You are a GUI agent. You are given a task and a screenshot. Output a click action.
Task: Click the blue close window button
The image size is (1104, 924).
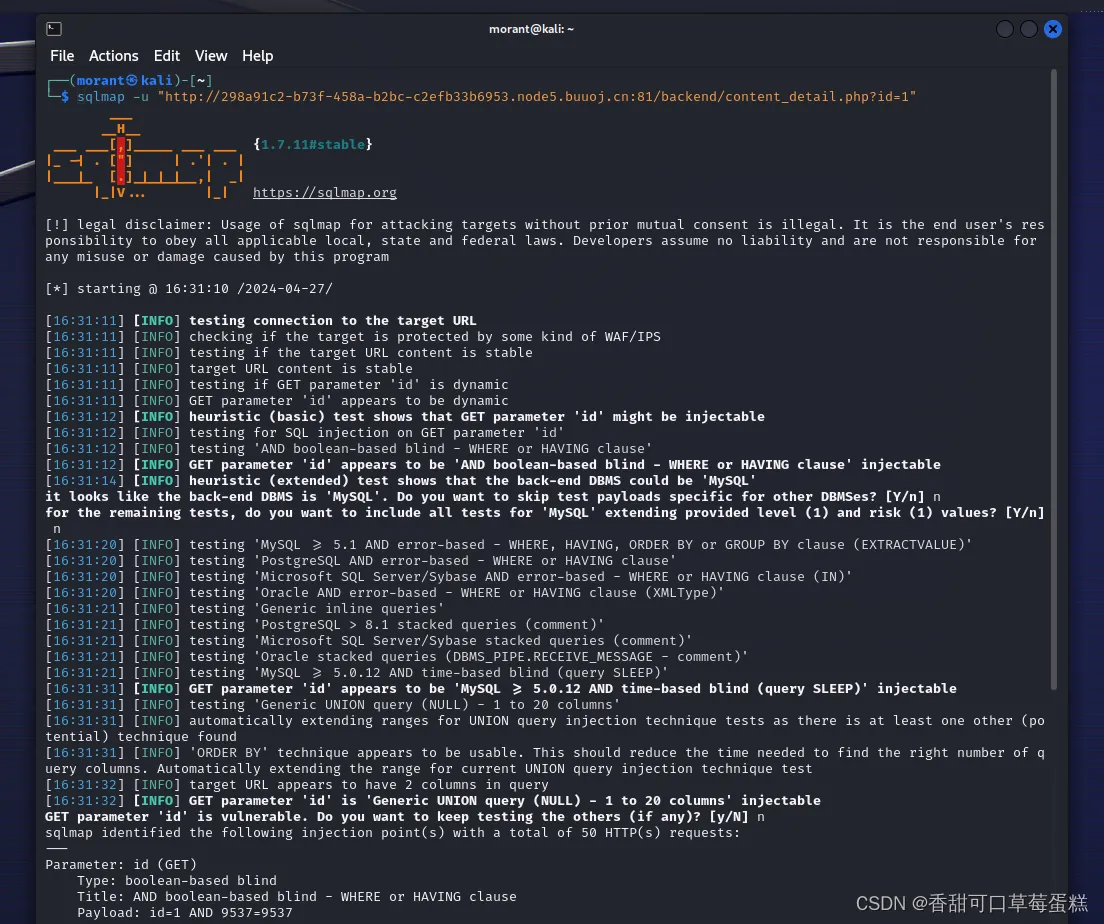pyautogui.click(x=1053, y=29)
